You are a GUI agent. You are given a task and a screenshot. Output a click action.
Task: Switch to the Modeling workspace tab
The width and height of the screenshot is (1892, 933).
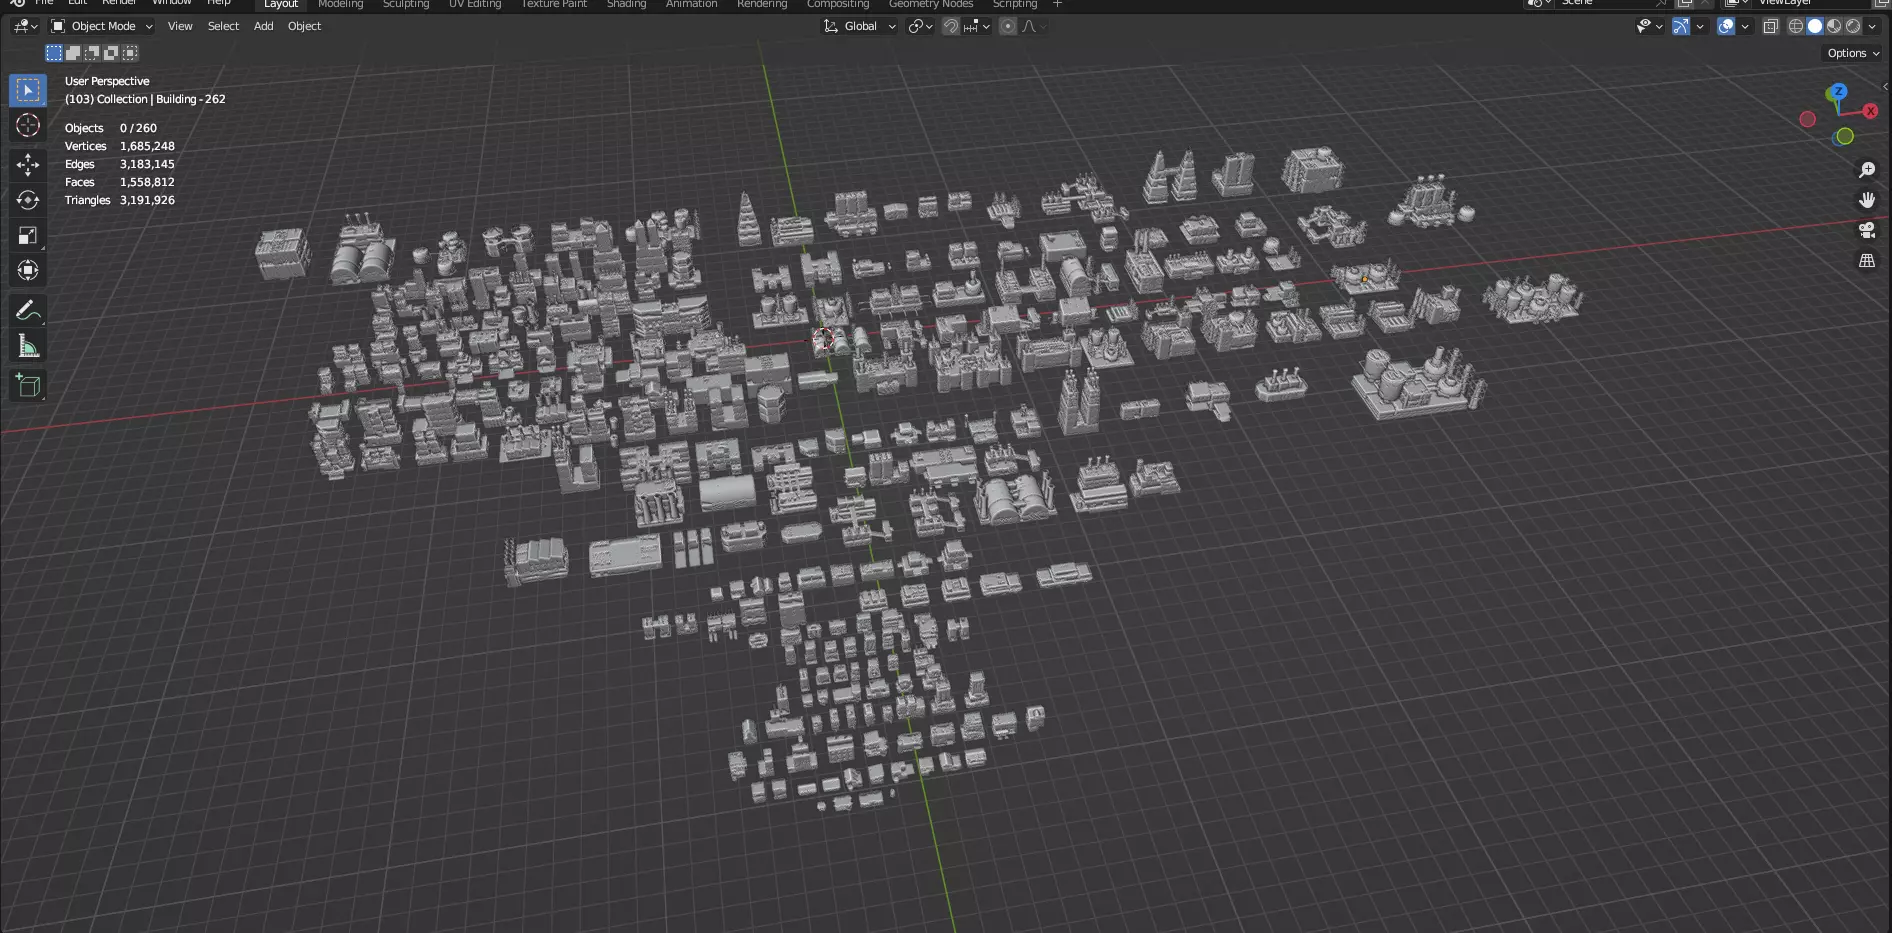(x=340, y=4)
